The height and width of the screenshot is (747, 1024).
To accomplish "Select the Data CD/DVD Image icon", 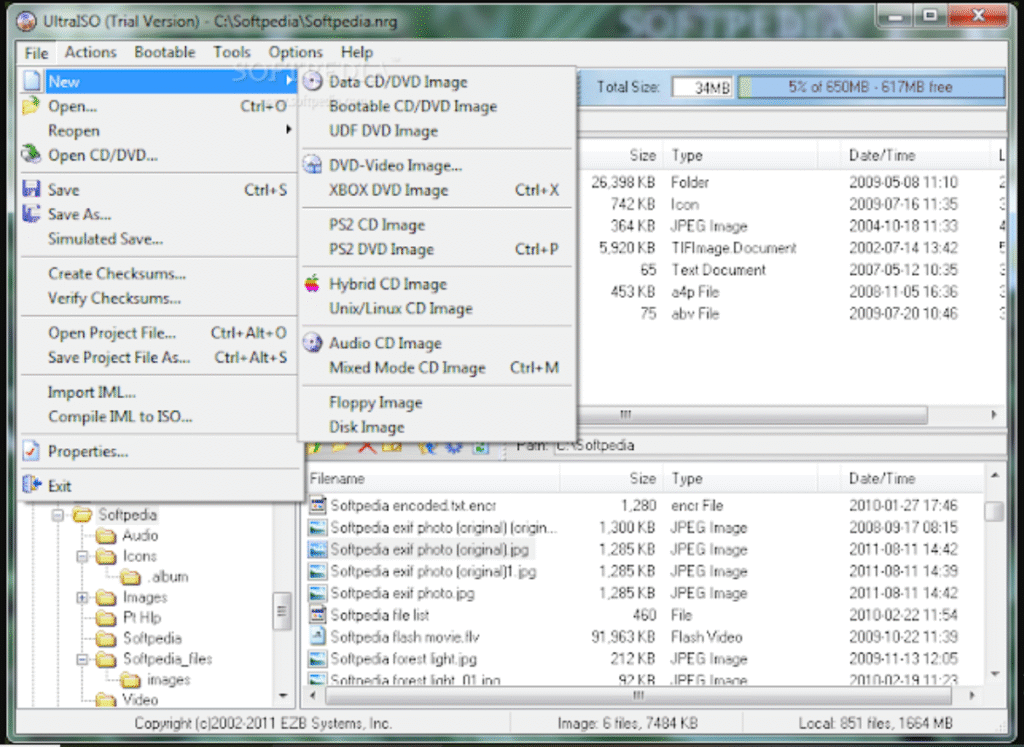I will pyautogui.click(x=312, y=82).
